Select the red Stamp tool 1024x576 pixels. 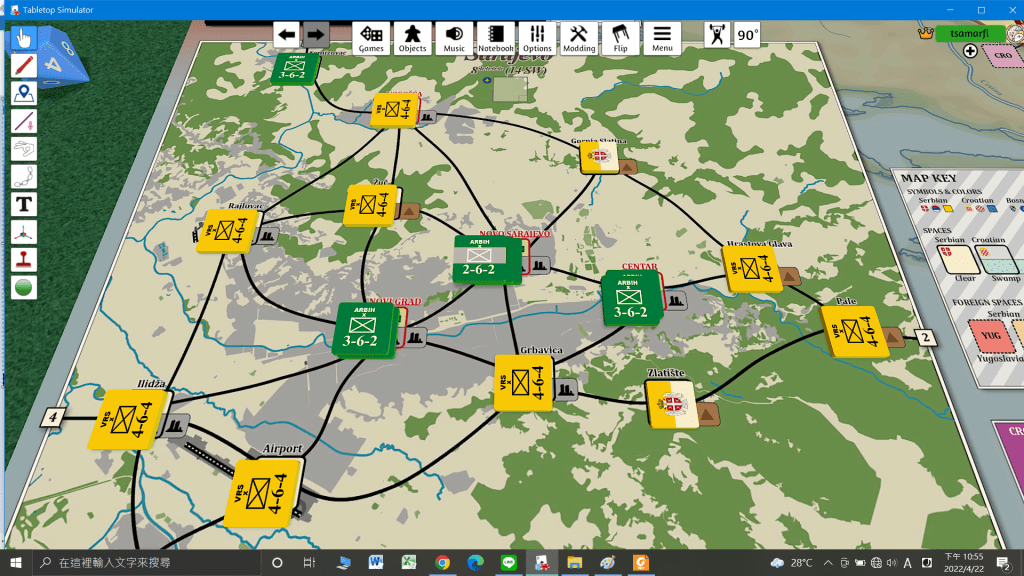[24, 259]
